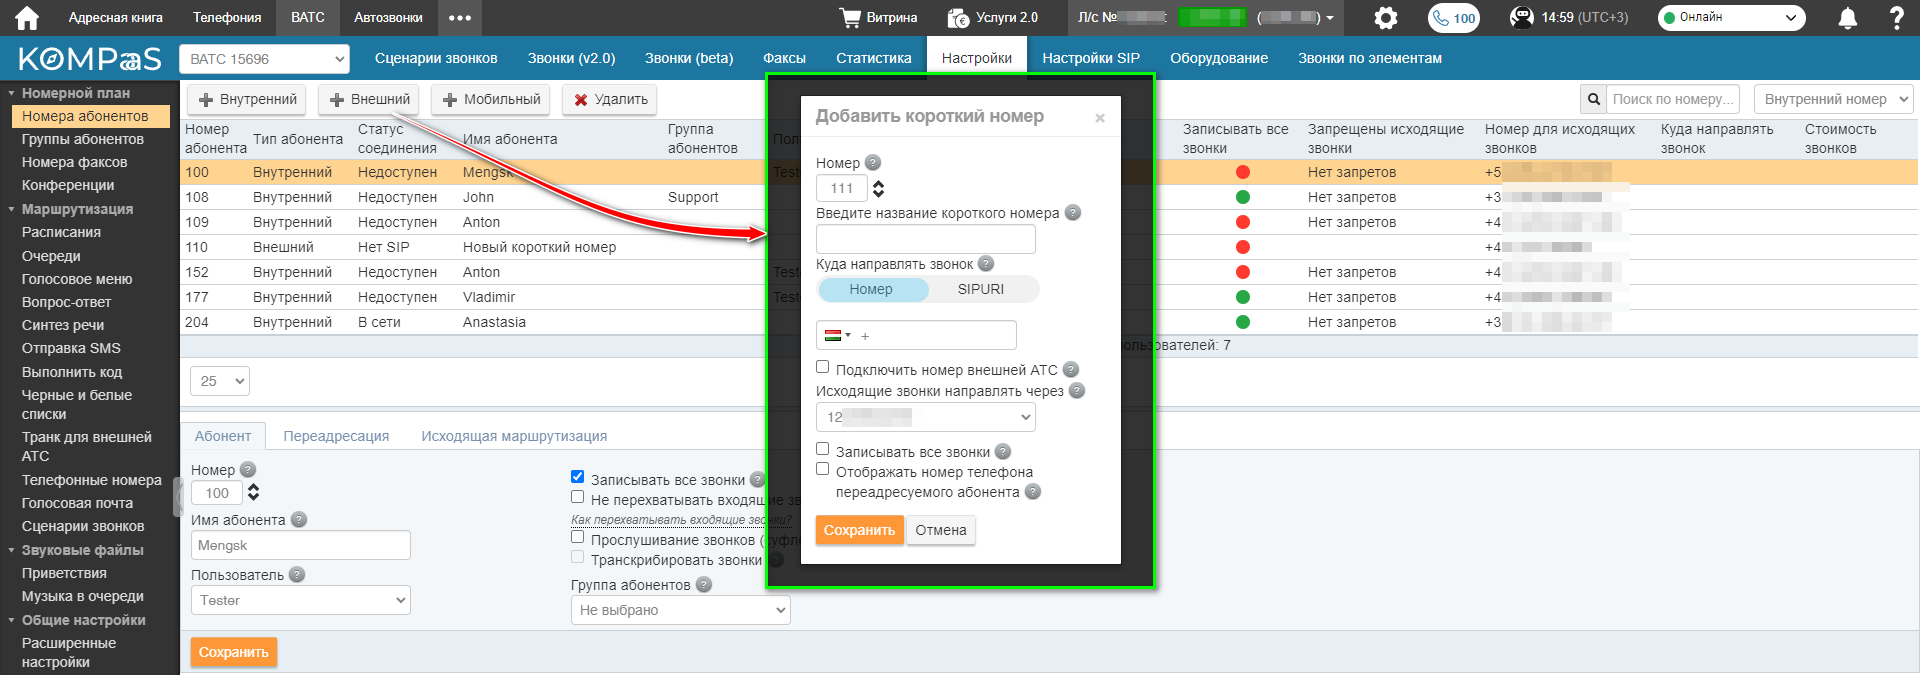
Task: Show help for Группа абонентов field
Action: 704,584
